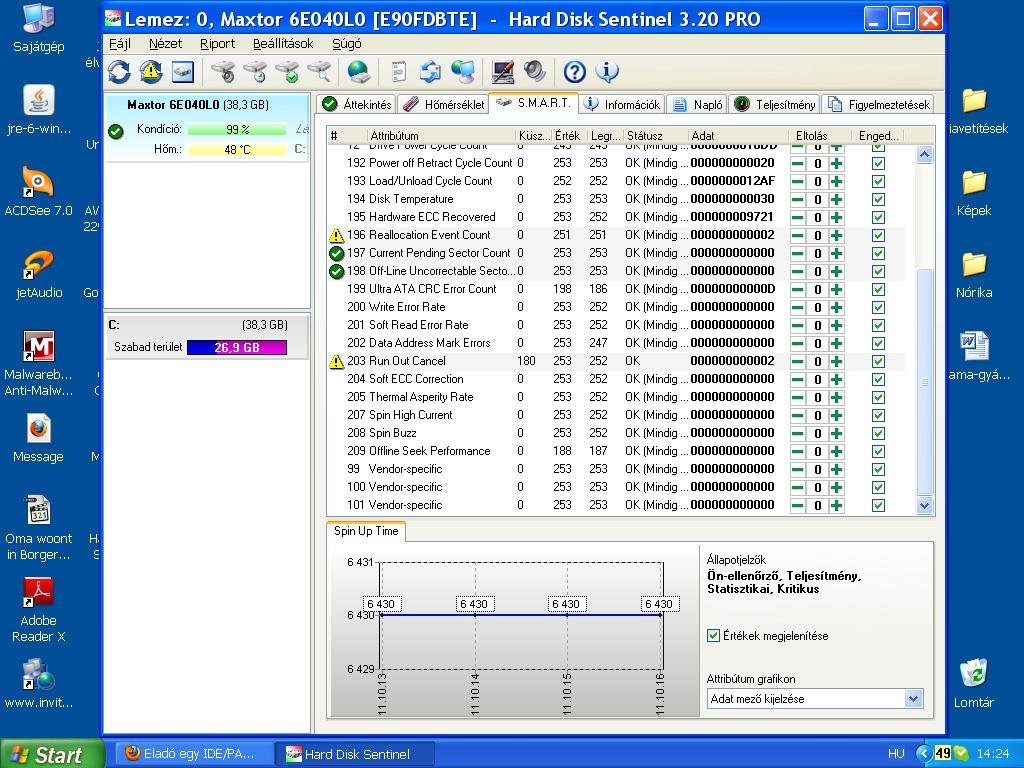Uncheck the Run Out Cancel enable checkbox
The image size is (1024, 768).
[878, 361]
